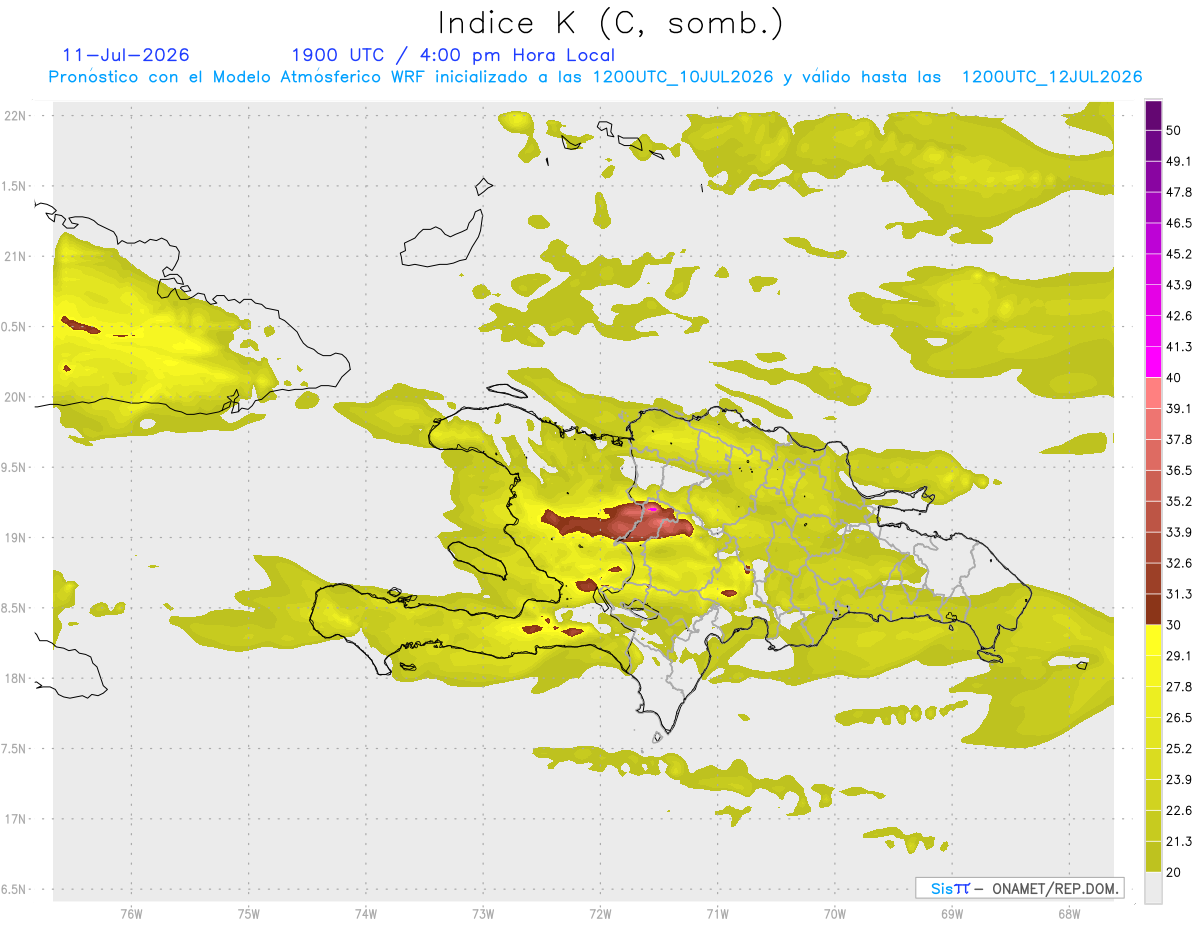Click the legend value "30"
The image size is (1200, 927).
(1175, 625)
